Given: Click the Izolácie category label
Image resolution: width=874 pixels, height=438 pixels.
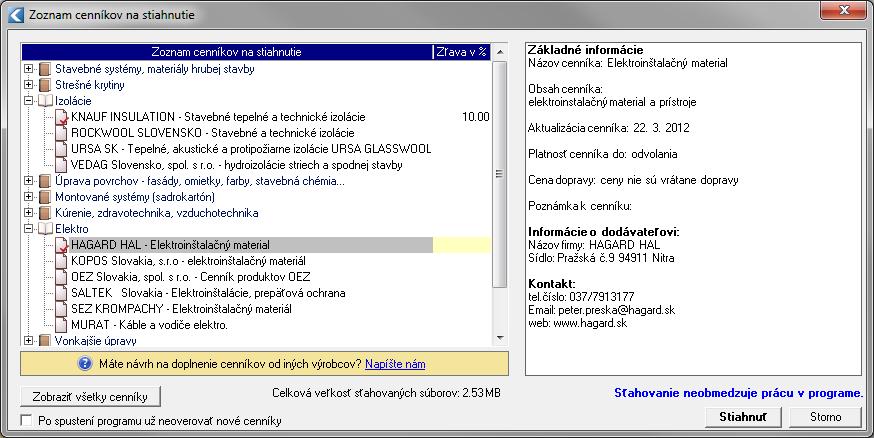Looking at the screenshot, I should (73, 101).
